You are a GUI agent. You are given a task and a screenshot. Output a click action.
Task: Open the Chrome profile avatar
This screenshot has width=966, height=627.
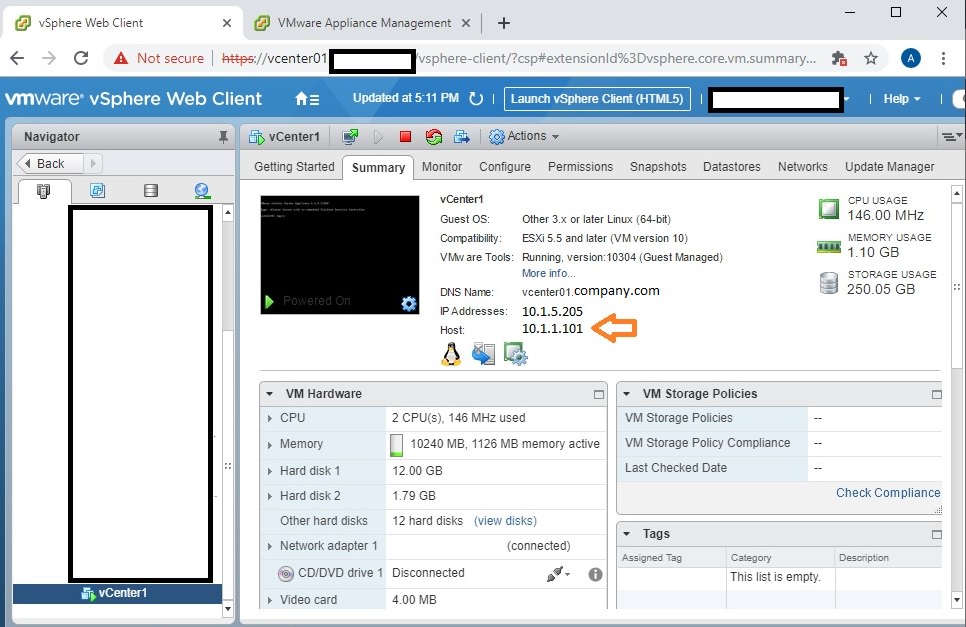911,59
